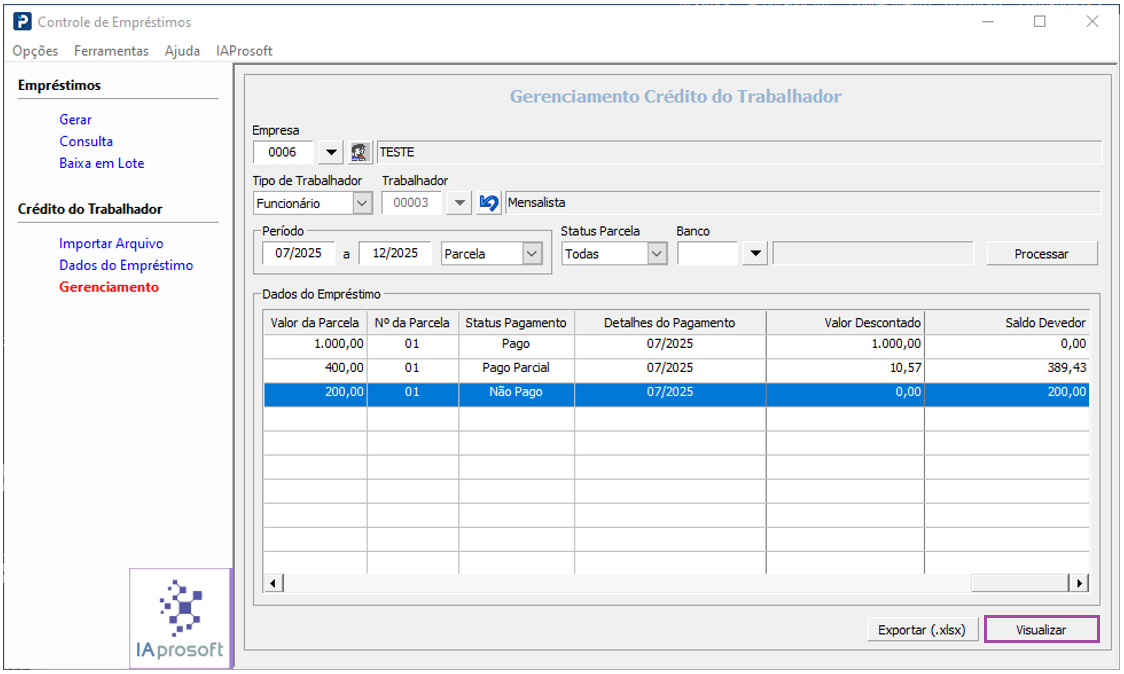Viewport: 1124px width, 674px height.
Task: Open the Importar Arquivo link
Action: pyautogui.click(x=111, y=243)
